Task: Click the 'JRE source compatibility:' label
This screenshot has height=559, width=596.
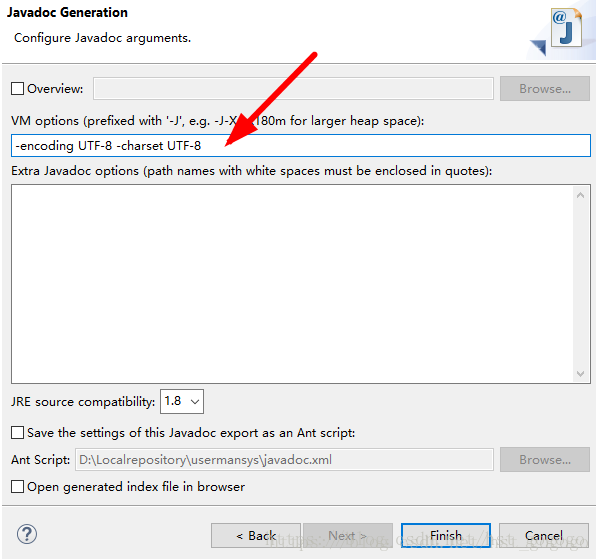Action: point(83,402)
